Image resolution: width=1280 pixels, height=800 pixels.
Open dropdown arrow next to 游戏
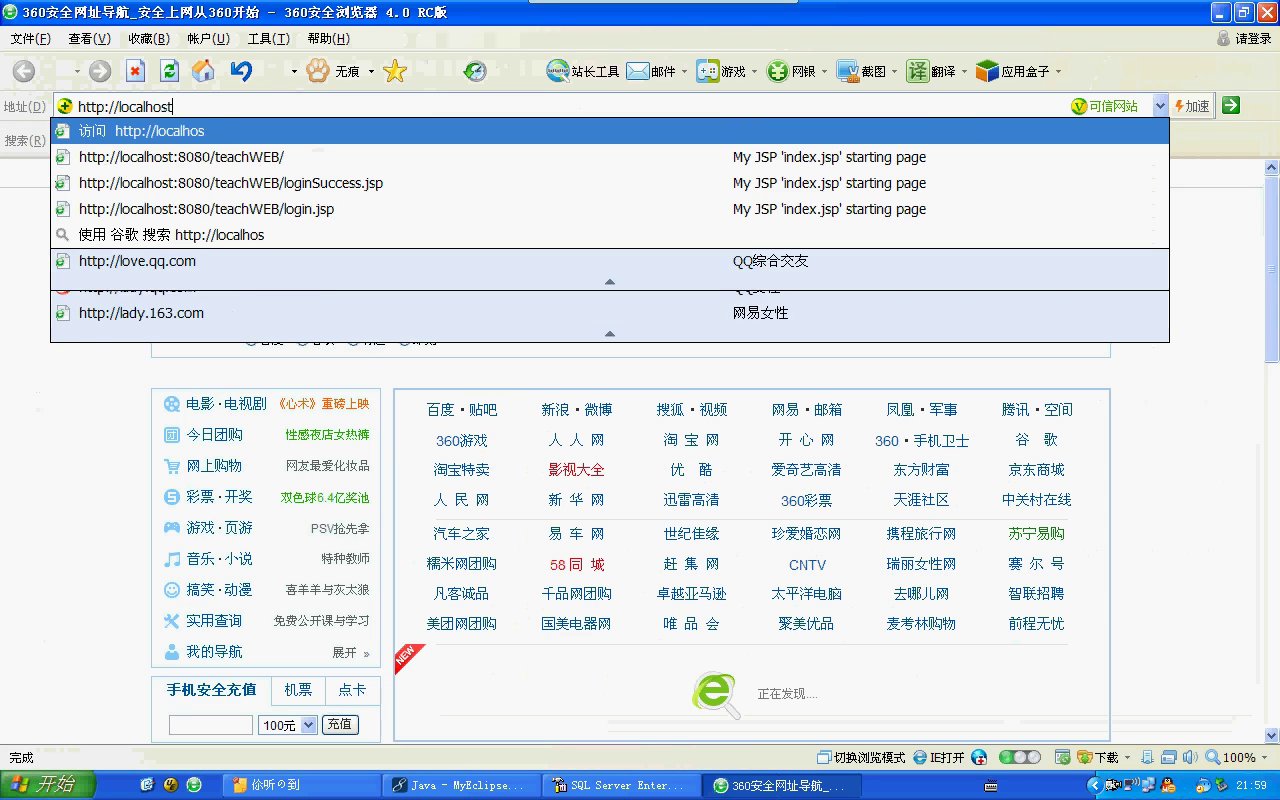click(754, 72)
